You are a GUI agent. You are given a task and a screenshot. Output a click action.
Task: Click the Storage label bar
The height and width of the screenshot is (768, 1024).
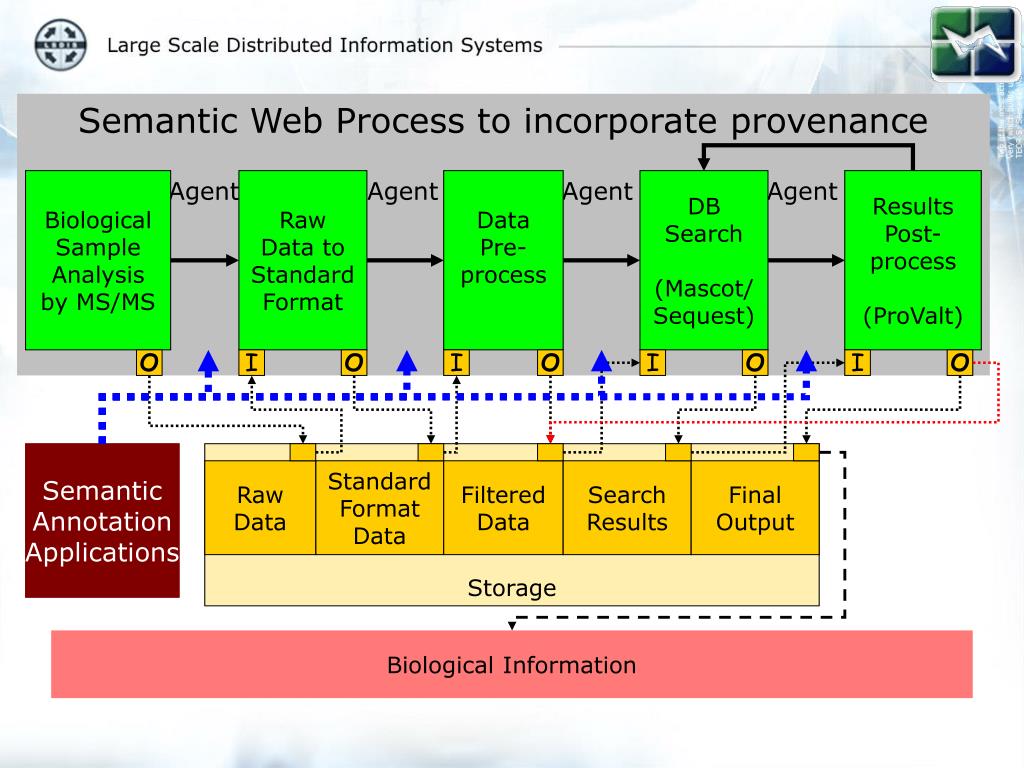[x=512, y=581]
